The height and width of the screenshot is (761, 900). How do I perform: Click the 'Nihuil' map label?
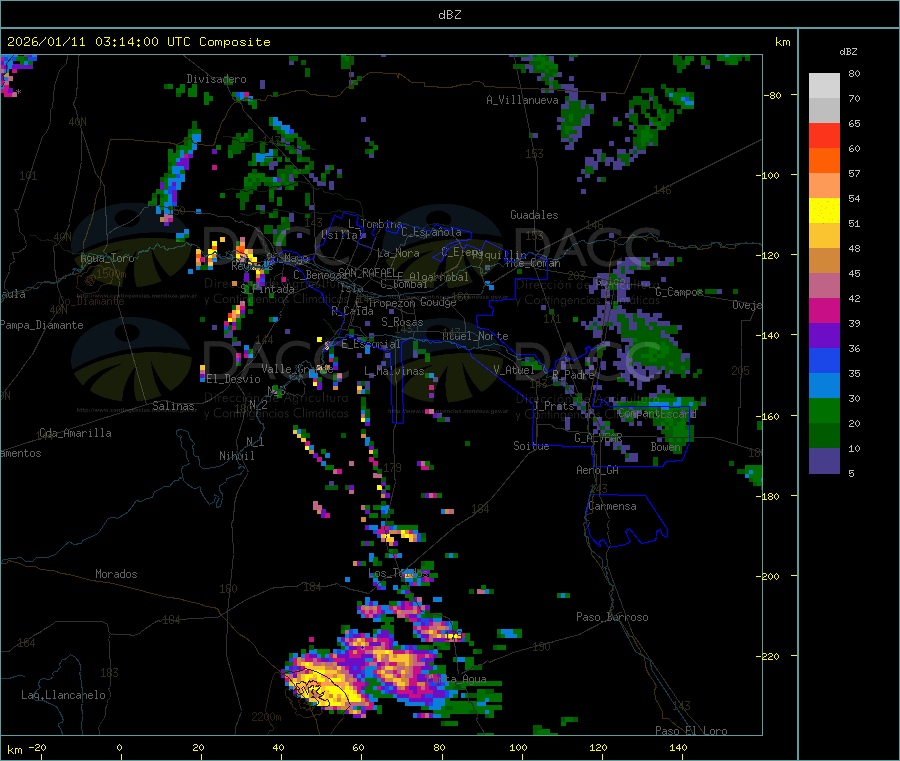point(236,456)
